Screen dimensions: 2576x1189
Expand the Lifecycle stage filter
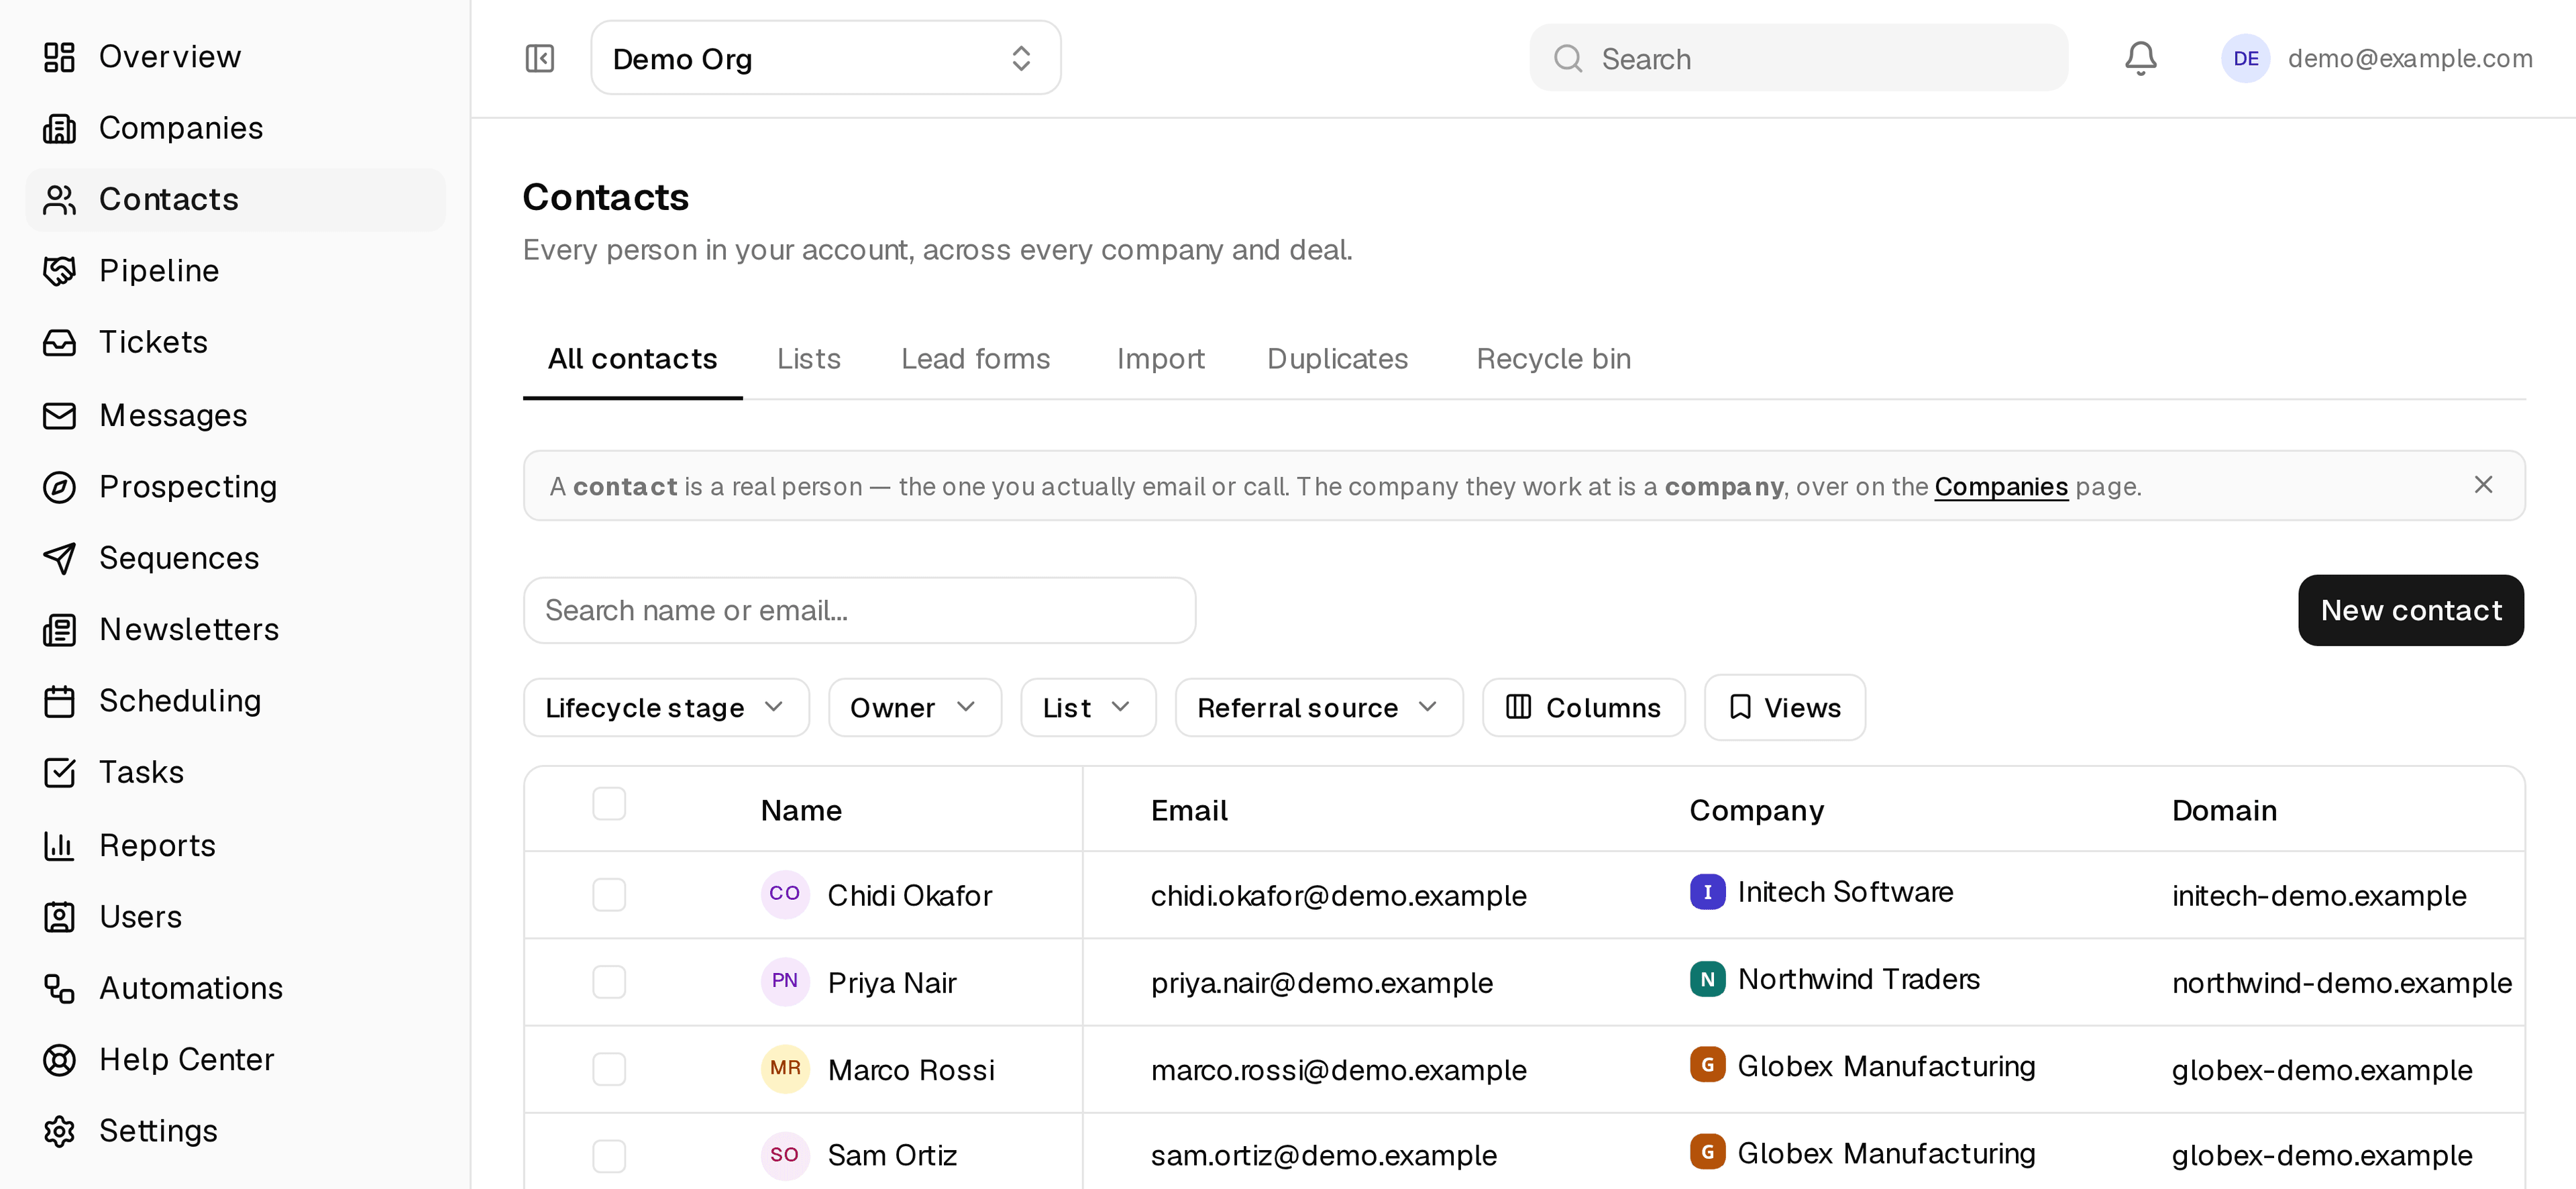pyautogui.click(x=666, y=708)
